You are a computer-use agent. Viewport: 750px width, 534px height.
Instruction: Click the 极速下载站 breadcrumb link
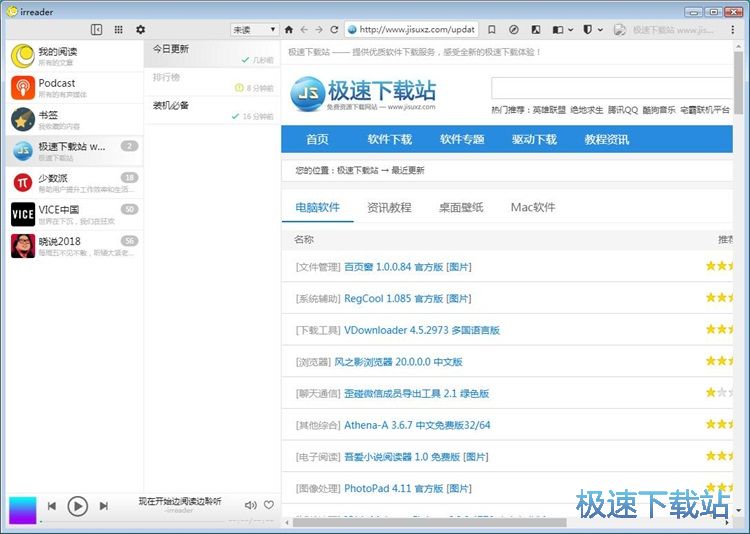click(358, 170)
